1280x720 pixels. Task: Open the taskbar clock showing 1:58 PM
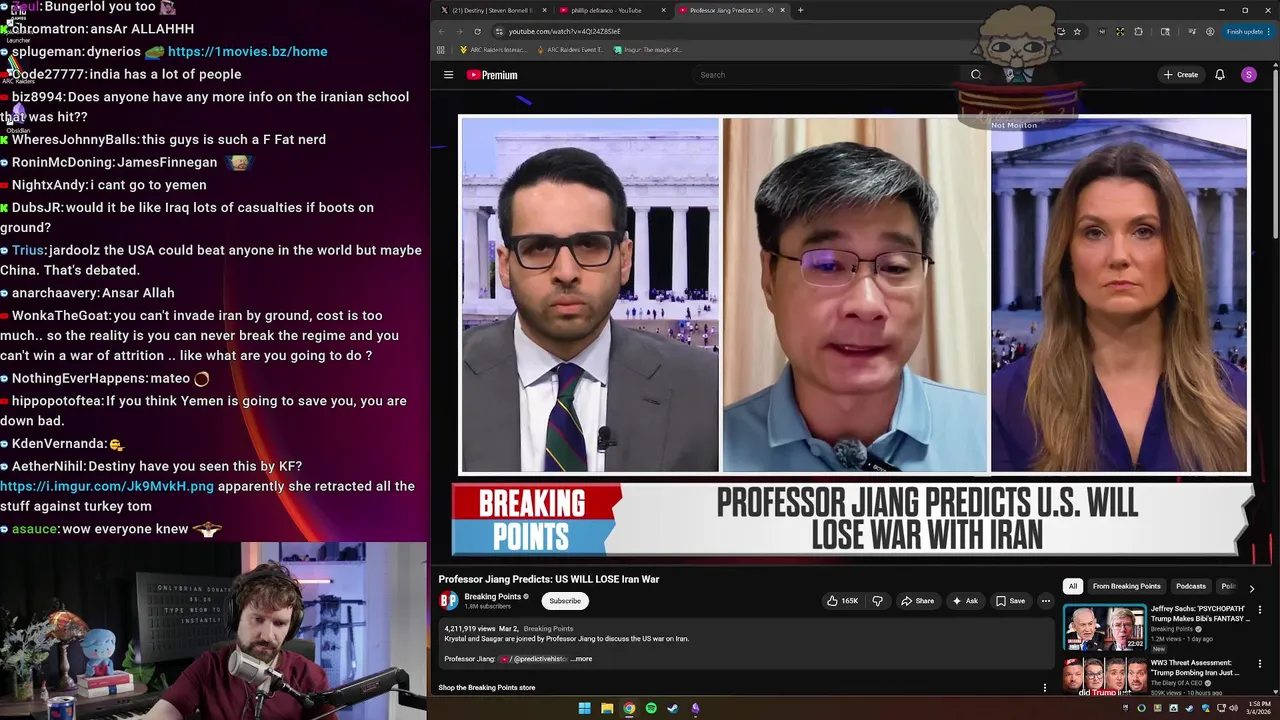point(1257,708)
